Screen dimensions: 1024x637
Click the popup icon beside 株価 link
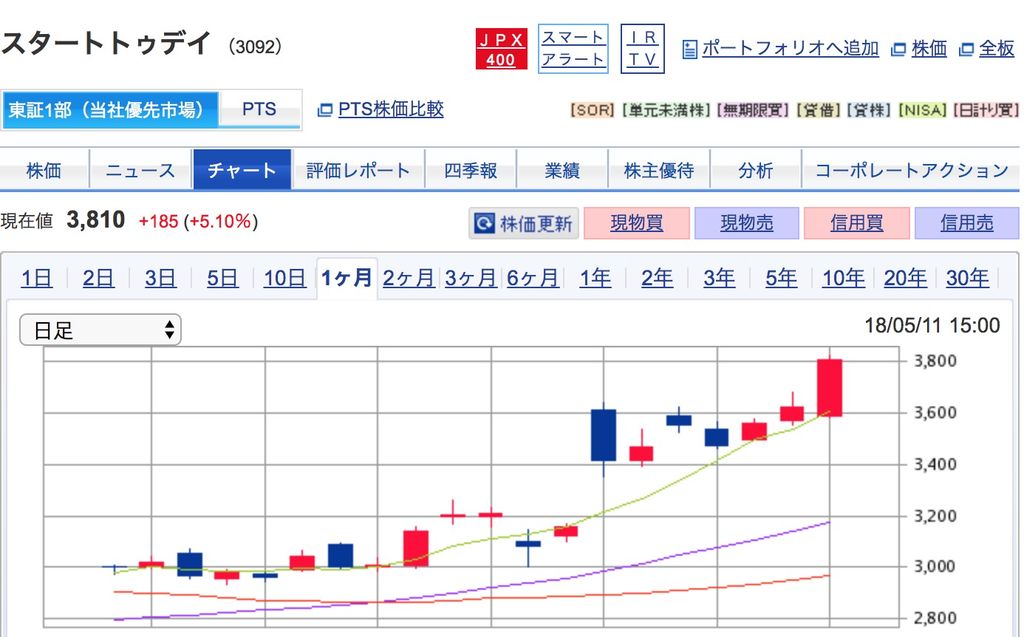tap(899, 49)
